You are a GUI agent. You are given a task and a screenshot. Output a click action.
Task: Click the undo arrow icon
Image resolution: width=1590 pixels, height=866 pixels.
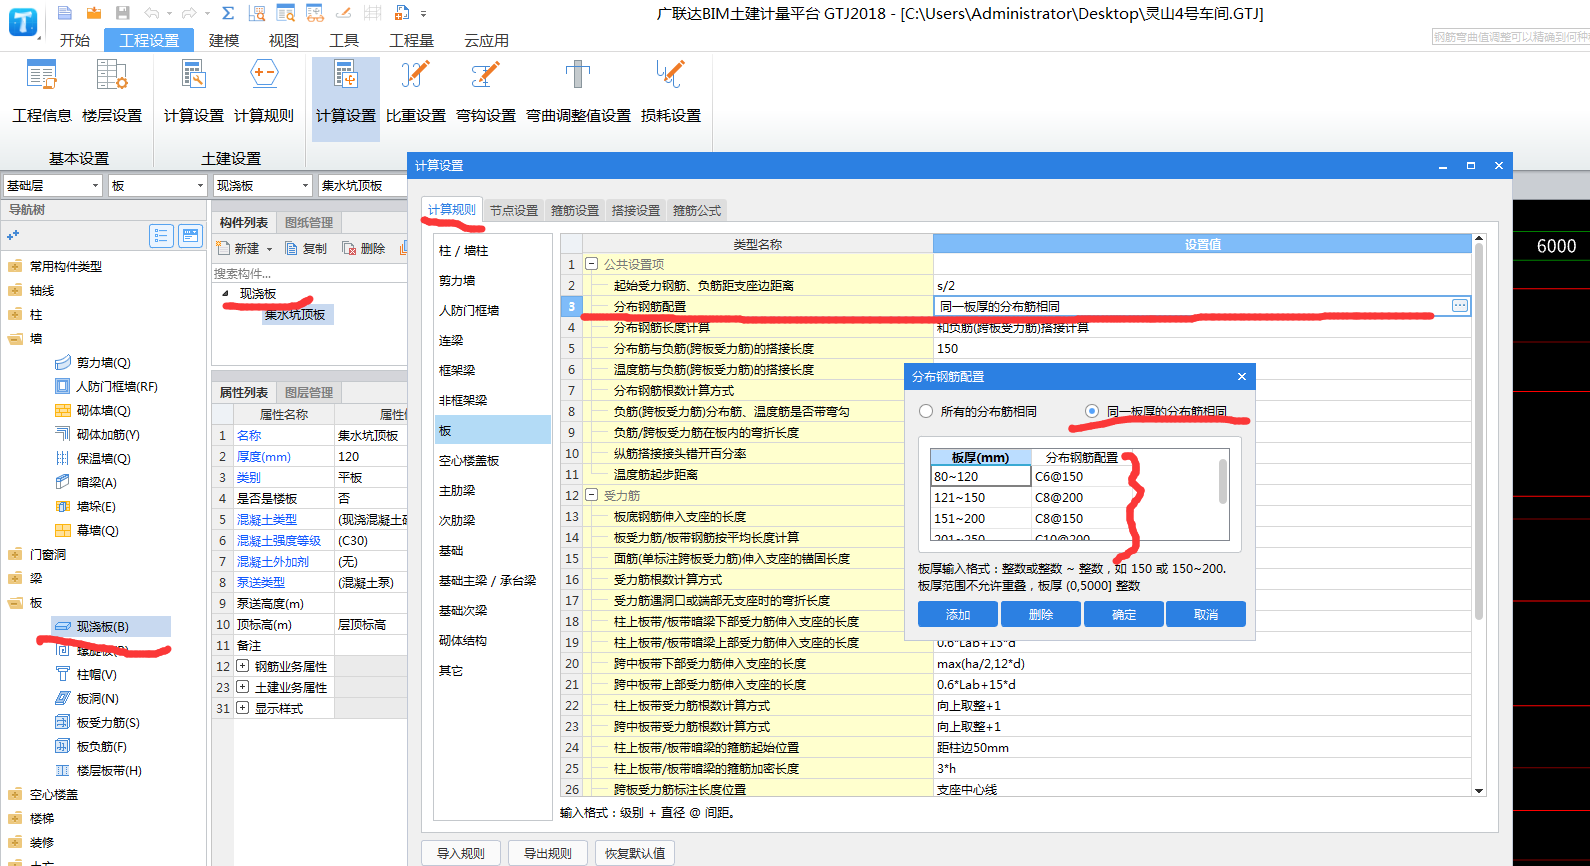[x=151, y=13]
